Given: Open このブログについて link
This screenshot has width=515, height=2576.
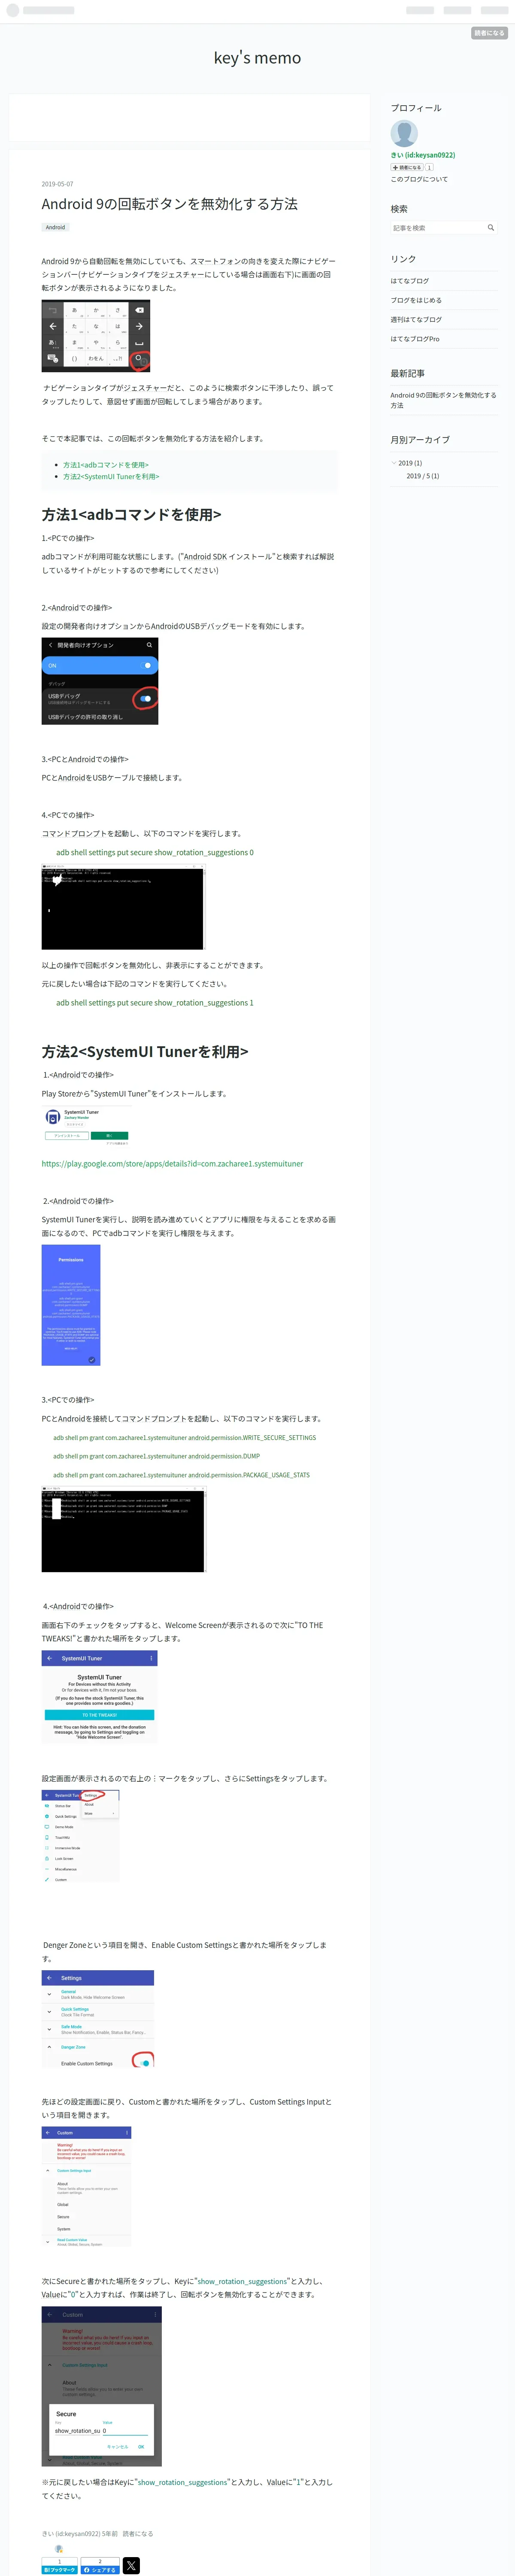Looking at the screenshot, I should point(419,179).
